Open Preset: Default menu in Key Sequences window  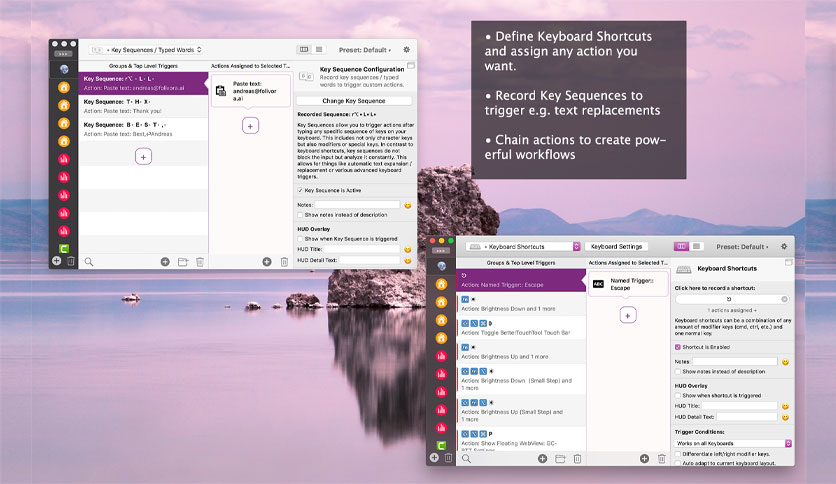click(365, 50)
